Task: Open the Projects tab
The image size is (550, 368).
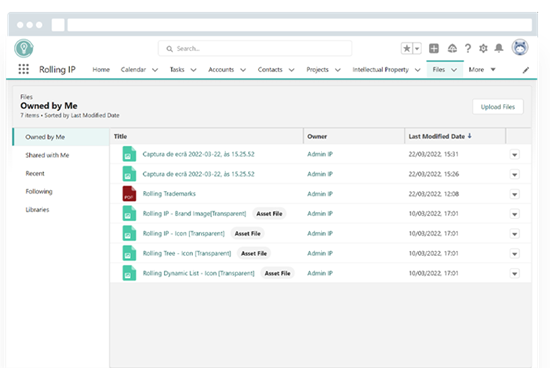Action: [317, 69]
